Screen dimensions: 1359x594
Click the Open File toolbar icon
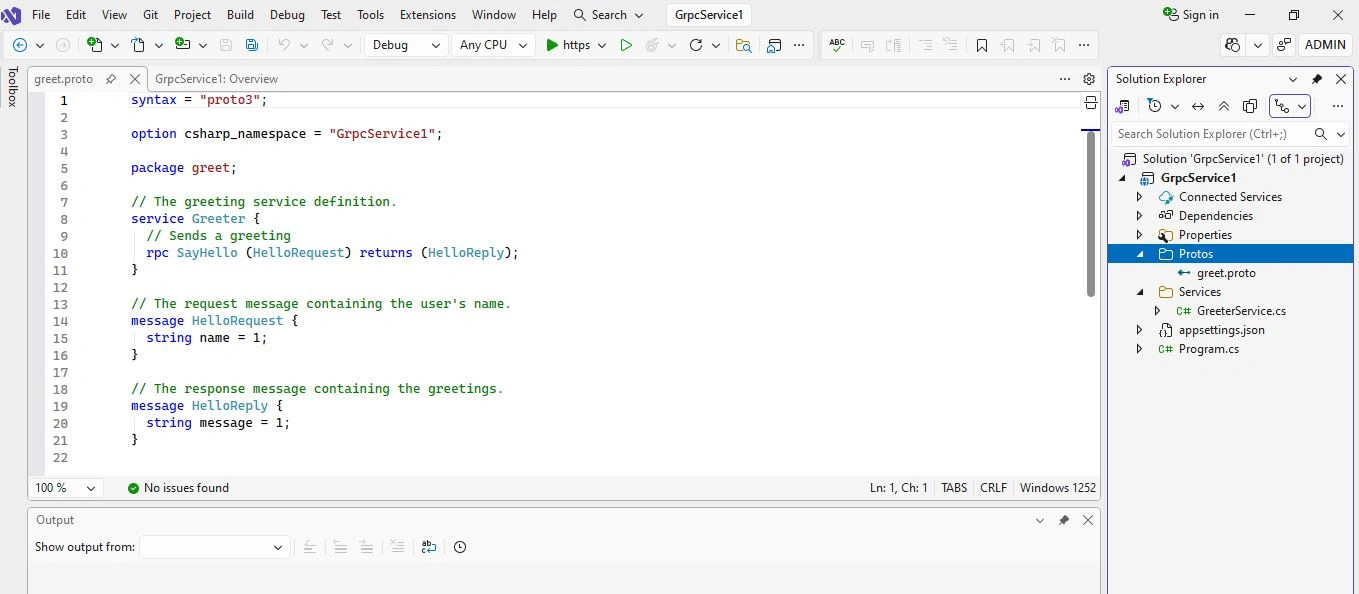coord(139,45)
